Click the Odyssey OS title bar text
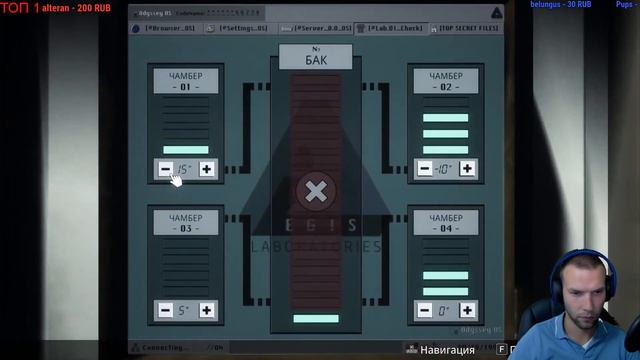The width and height of the screenshot is (640, 360). [x=155, y=13]
